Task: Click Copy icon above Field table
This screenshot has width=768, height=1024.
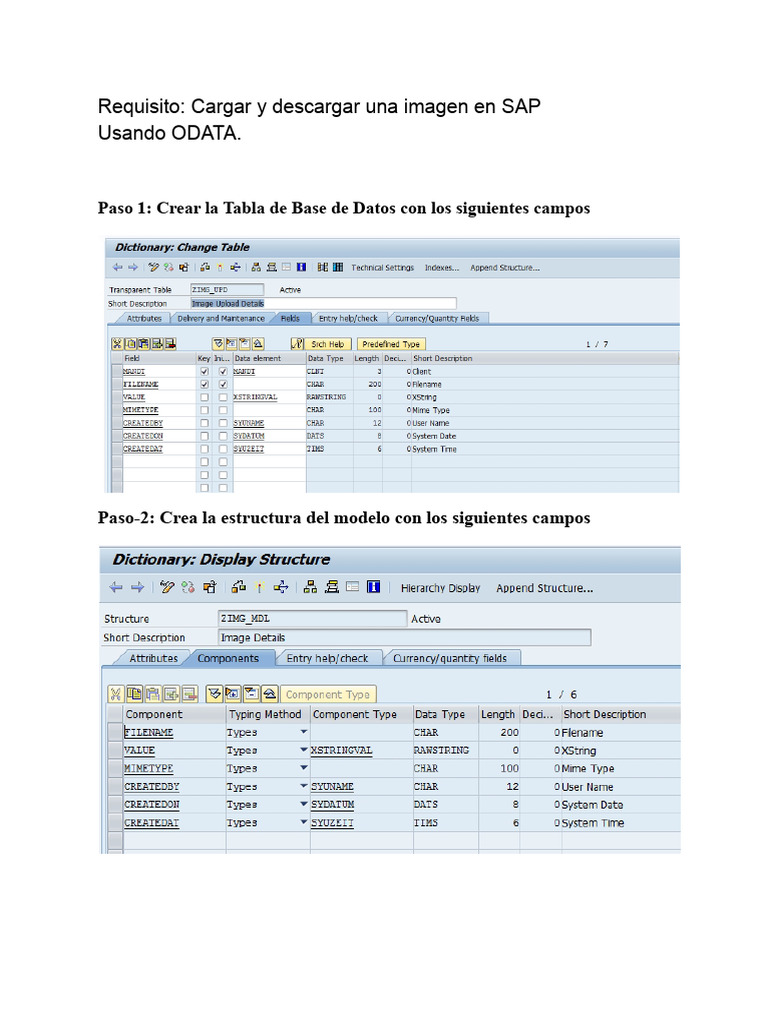Action: pyautogui.click(x=130, y=344)
